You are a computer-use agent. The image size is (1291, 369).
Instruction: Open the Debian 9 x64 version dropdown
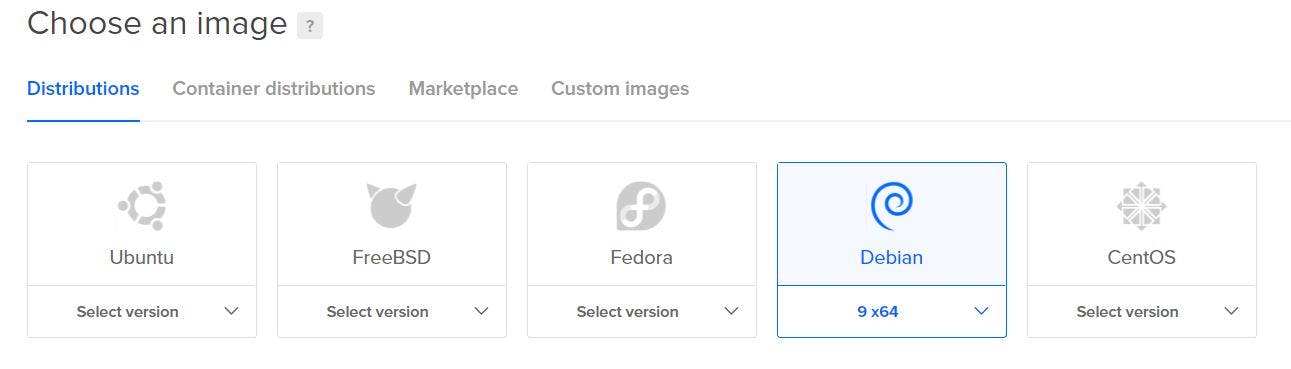click(x=891, y=311)
